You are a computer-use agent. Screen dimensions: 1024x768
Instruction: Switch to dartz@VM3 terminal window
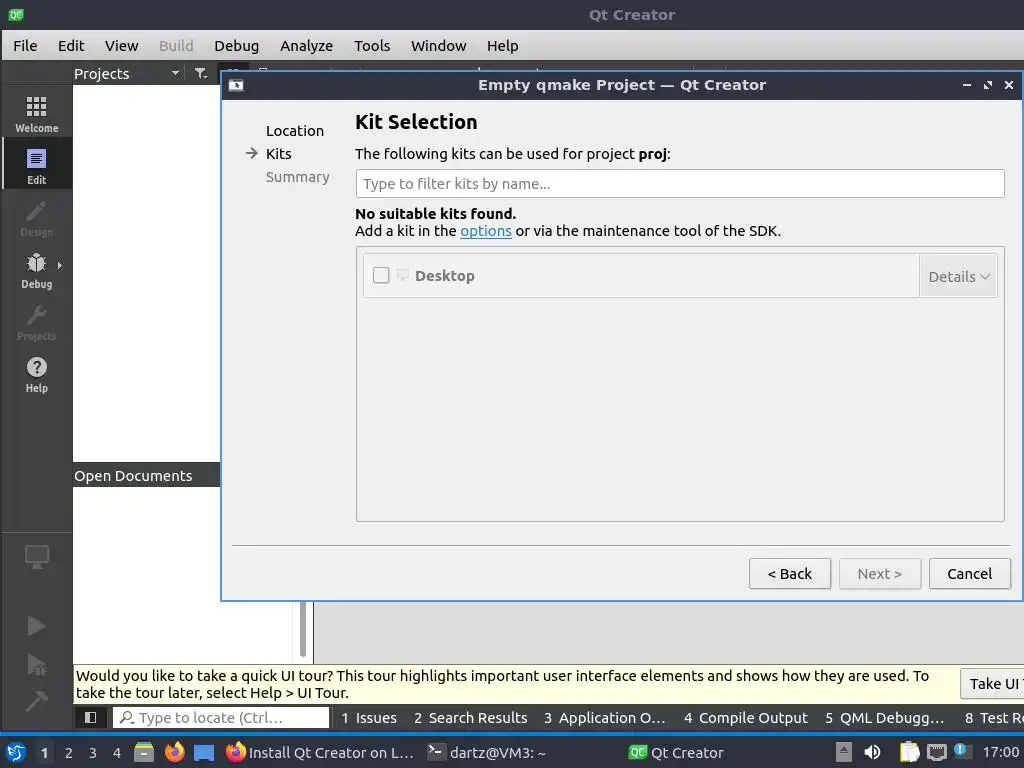point(487,752)
